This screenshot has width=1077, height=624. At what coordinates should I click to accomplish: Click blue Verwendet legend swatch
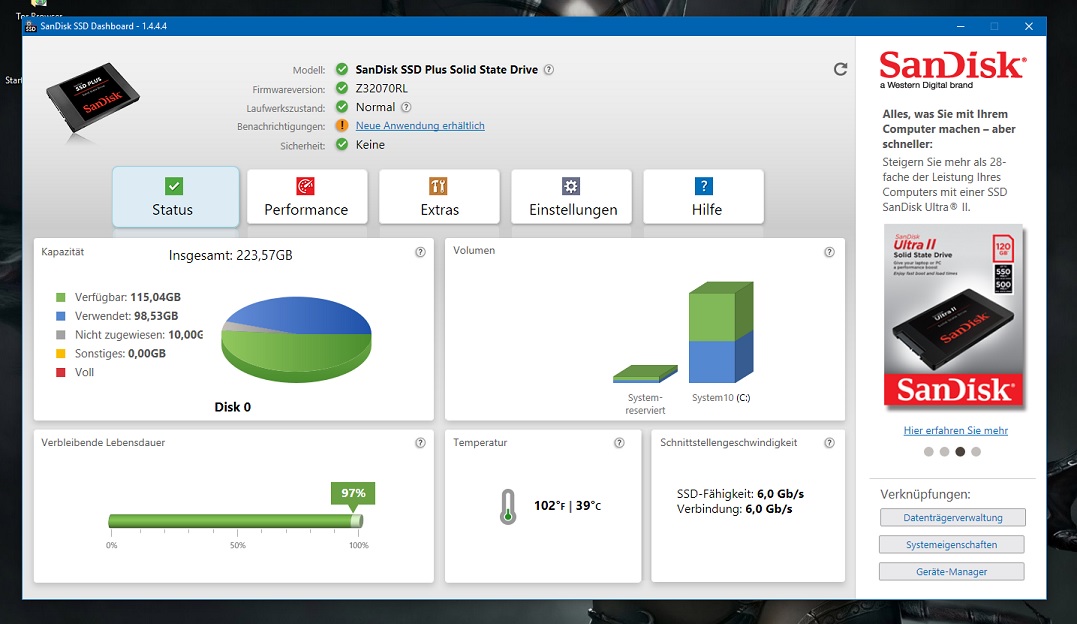pyautogui.click(x=60, y=316)
